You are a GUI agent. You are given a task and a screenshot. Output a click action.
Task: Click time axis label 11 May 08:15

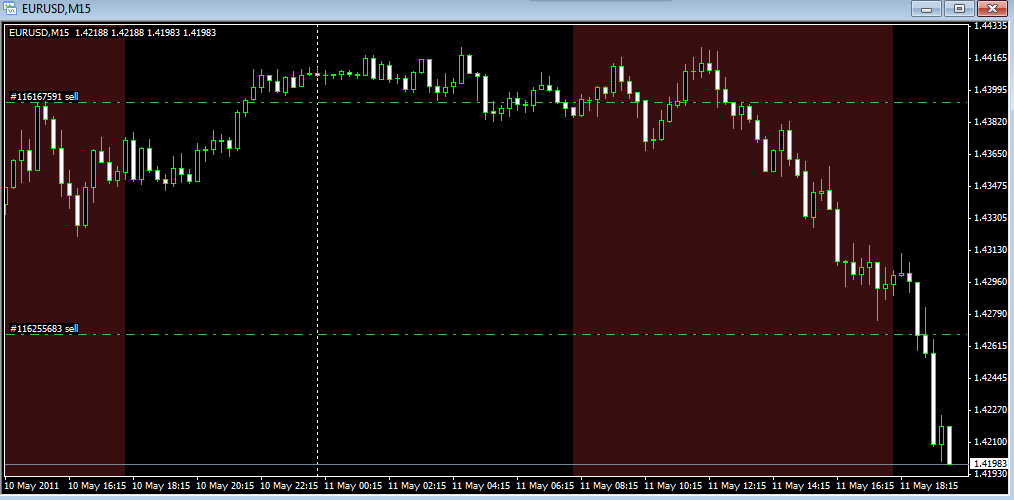point(609,485)
